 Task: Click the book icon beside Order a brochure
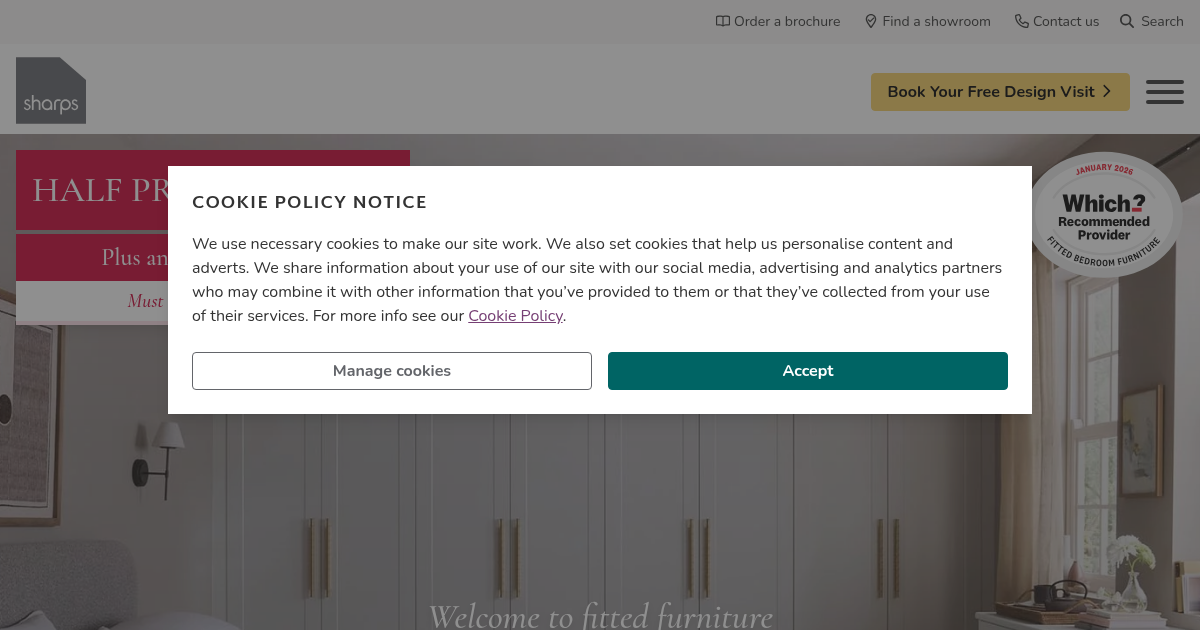click(x=723, y=21)
